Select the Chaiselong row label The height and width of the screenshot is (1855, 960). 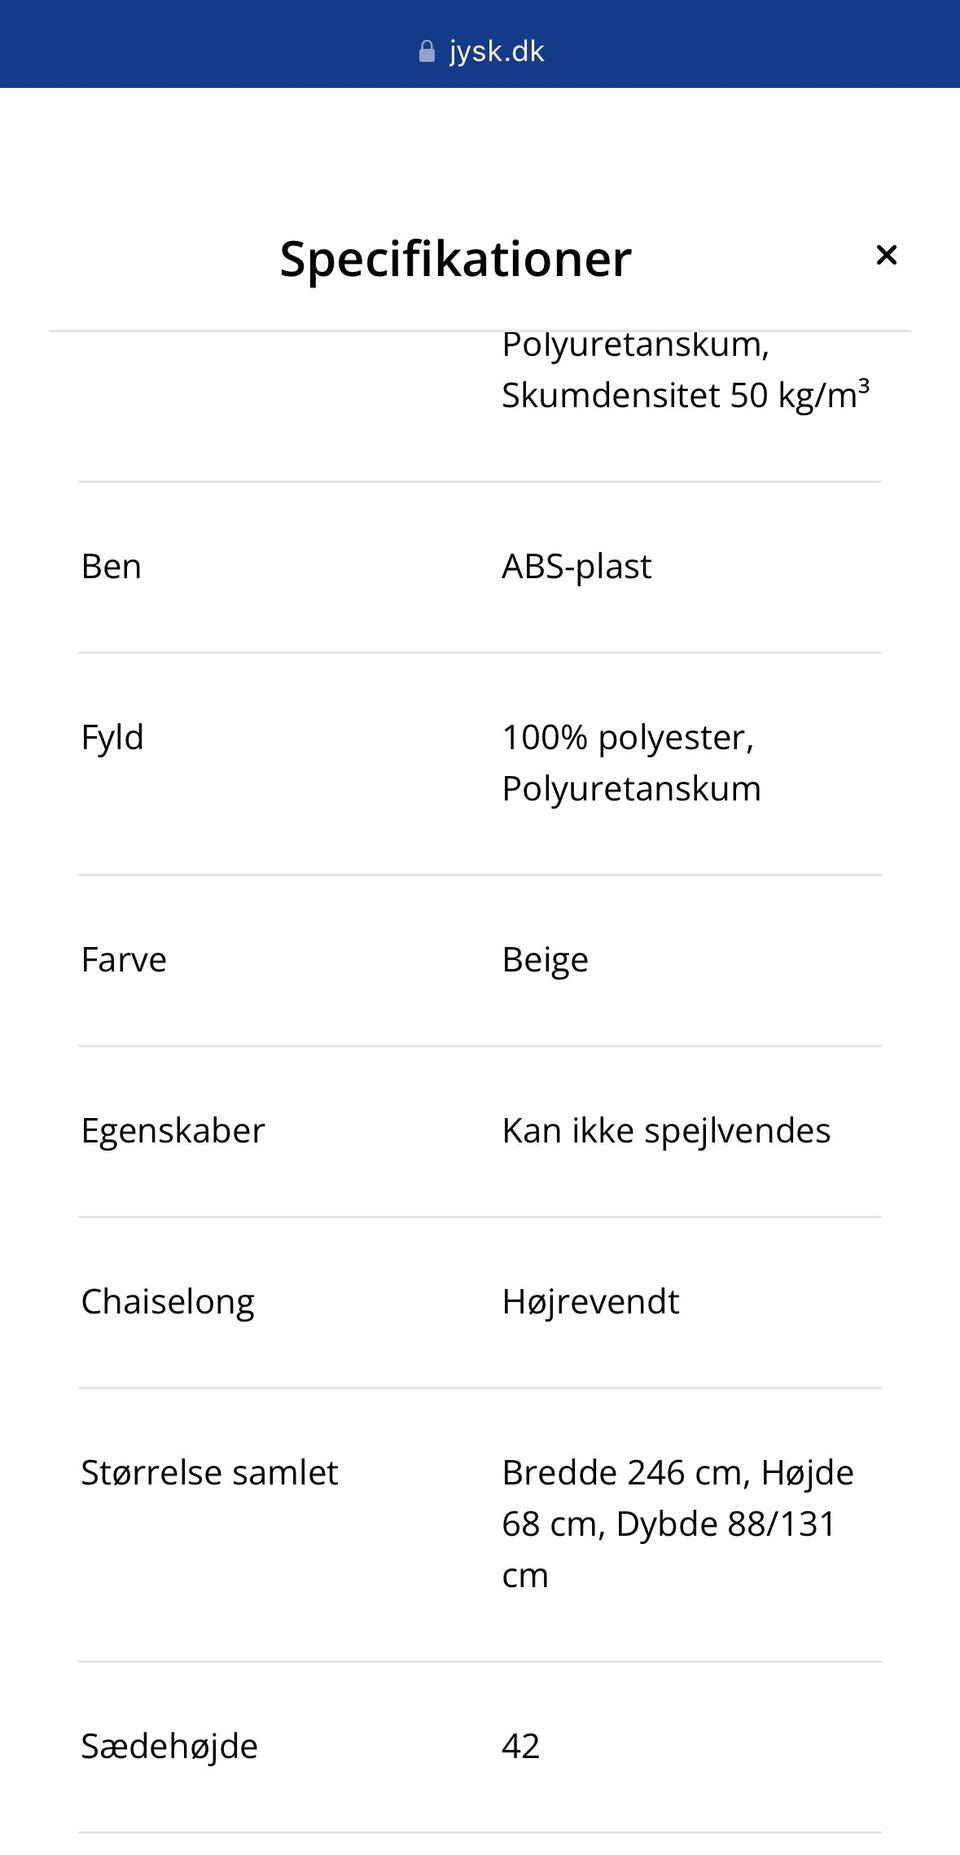168,1302
